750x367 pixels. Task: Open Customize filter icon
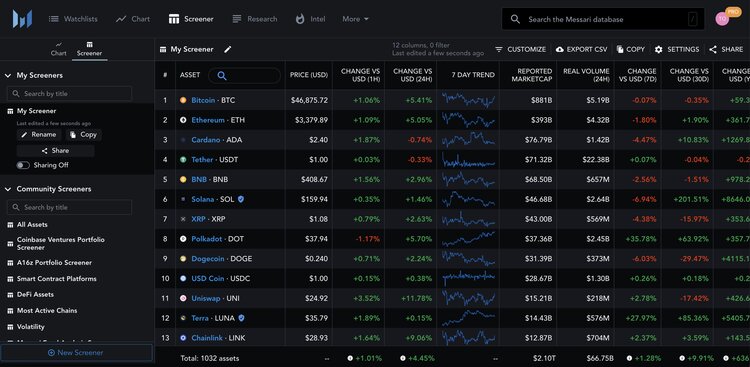click(x=499, y=49)
